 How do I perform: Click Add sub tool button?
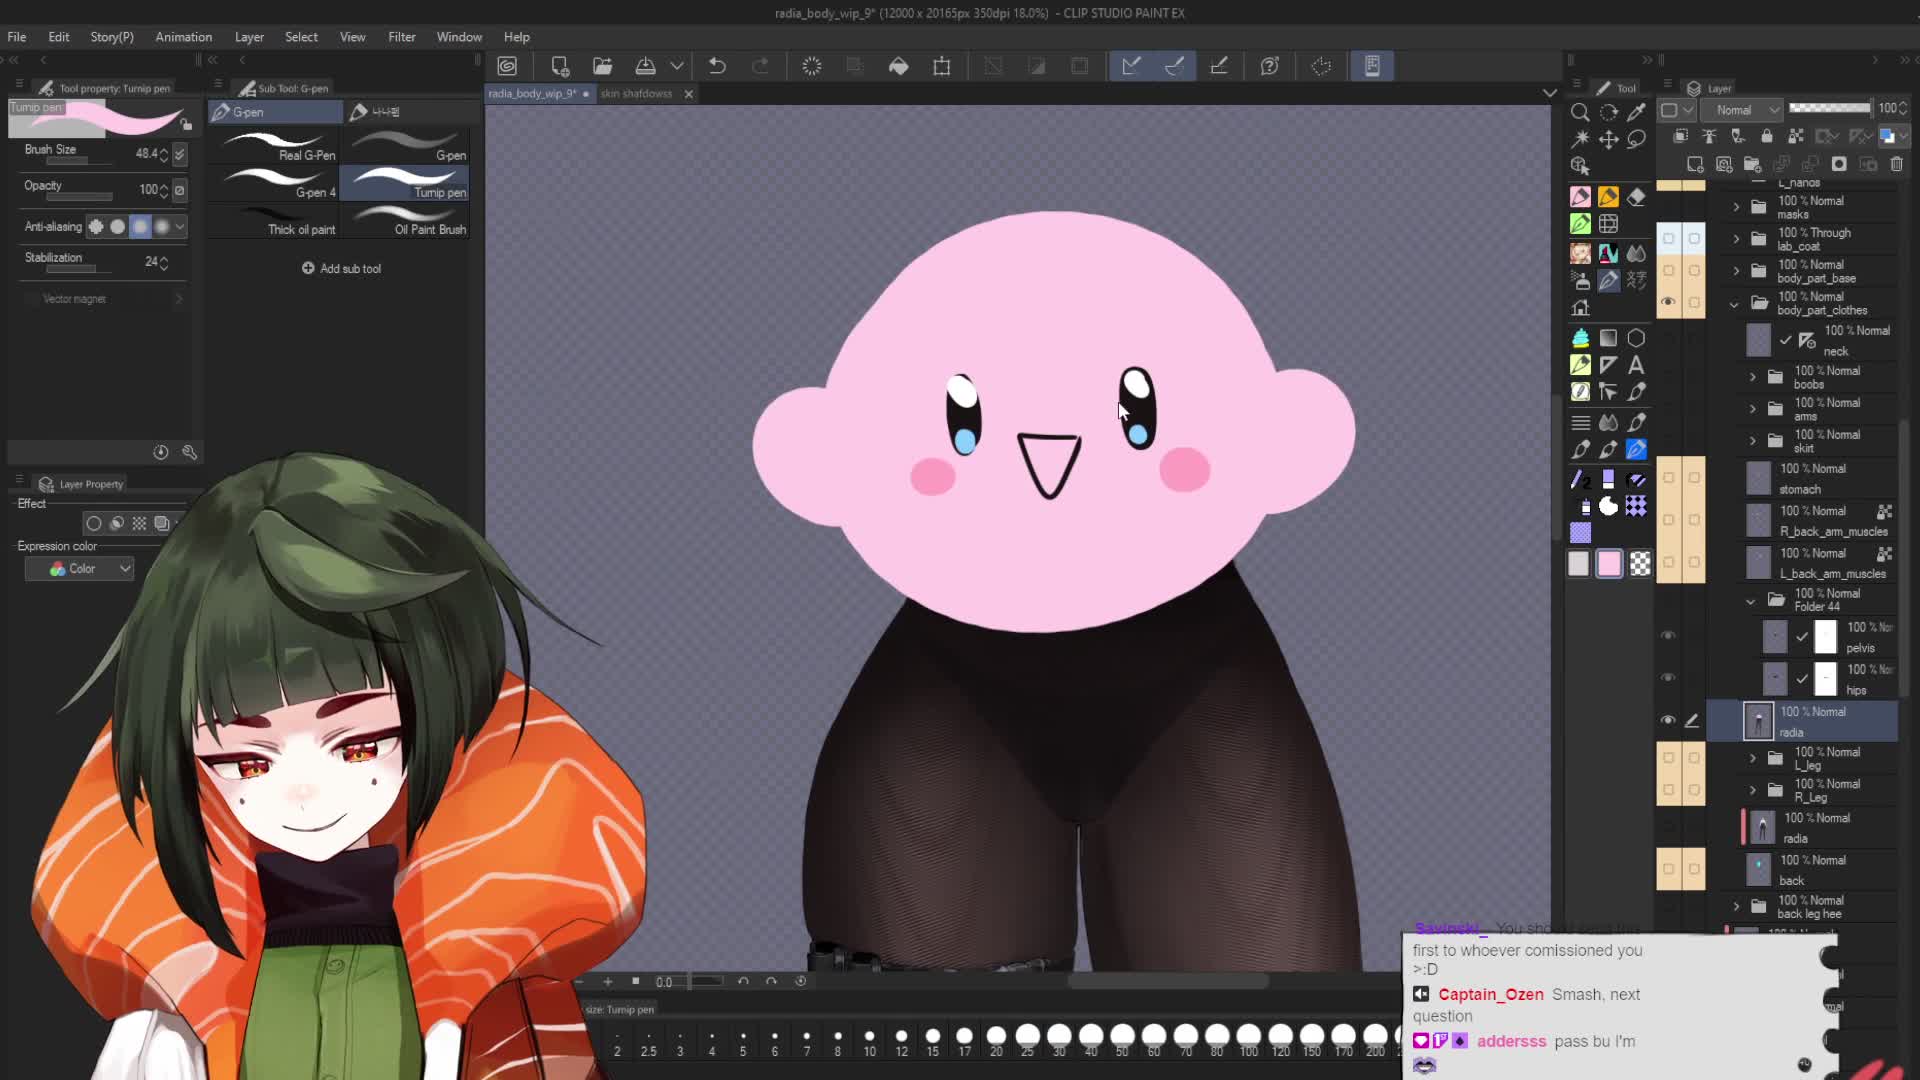[x=341, y=268]
